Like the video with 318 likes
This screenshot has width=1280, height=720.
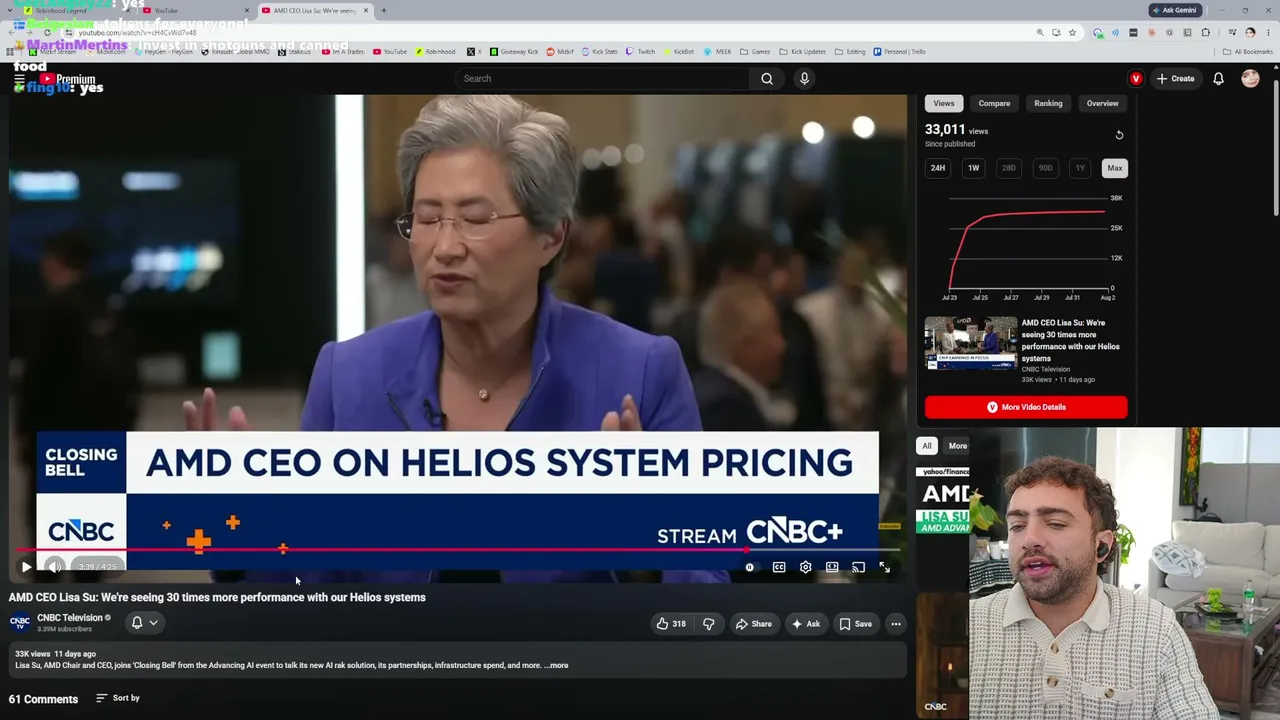[x=671, y=624]
